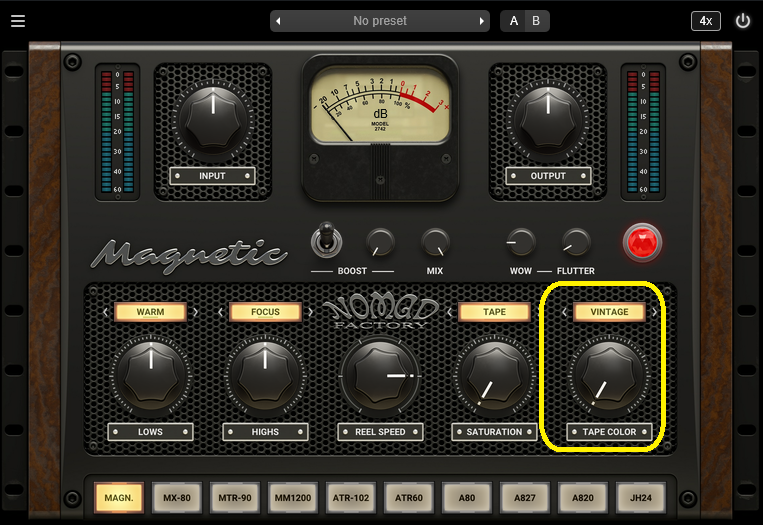763x525 pixels.
Task: Click the FLUTTER knob
Action: 576,242
